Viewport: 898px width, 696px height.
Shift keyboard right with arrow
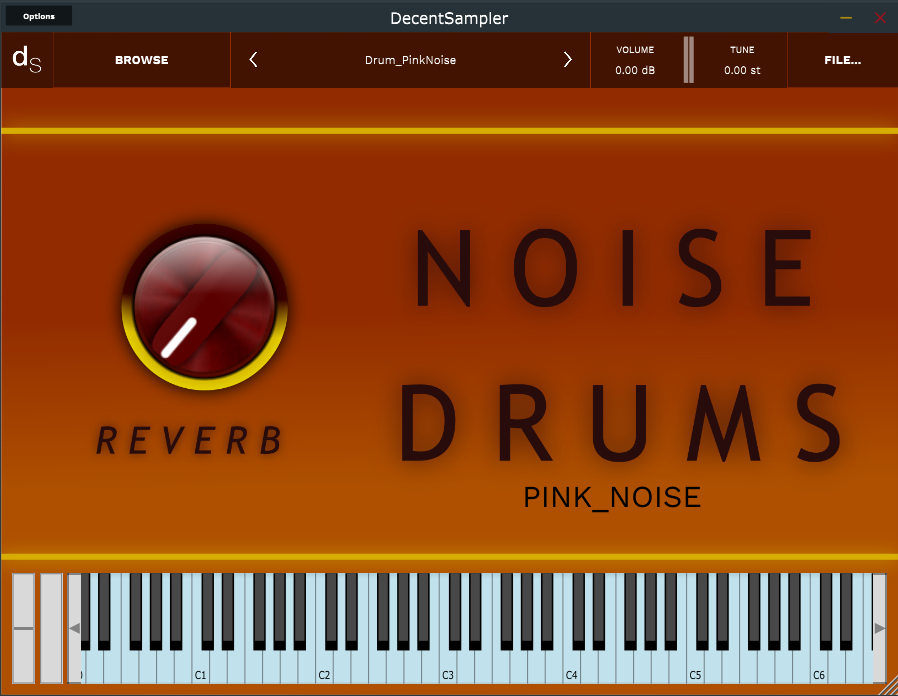tap(879, 628)
